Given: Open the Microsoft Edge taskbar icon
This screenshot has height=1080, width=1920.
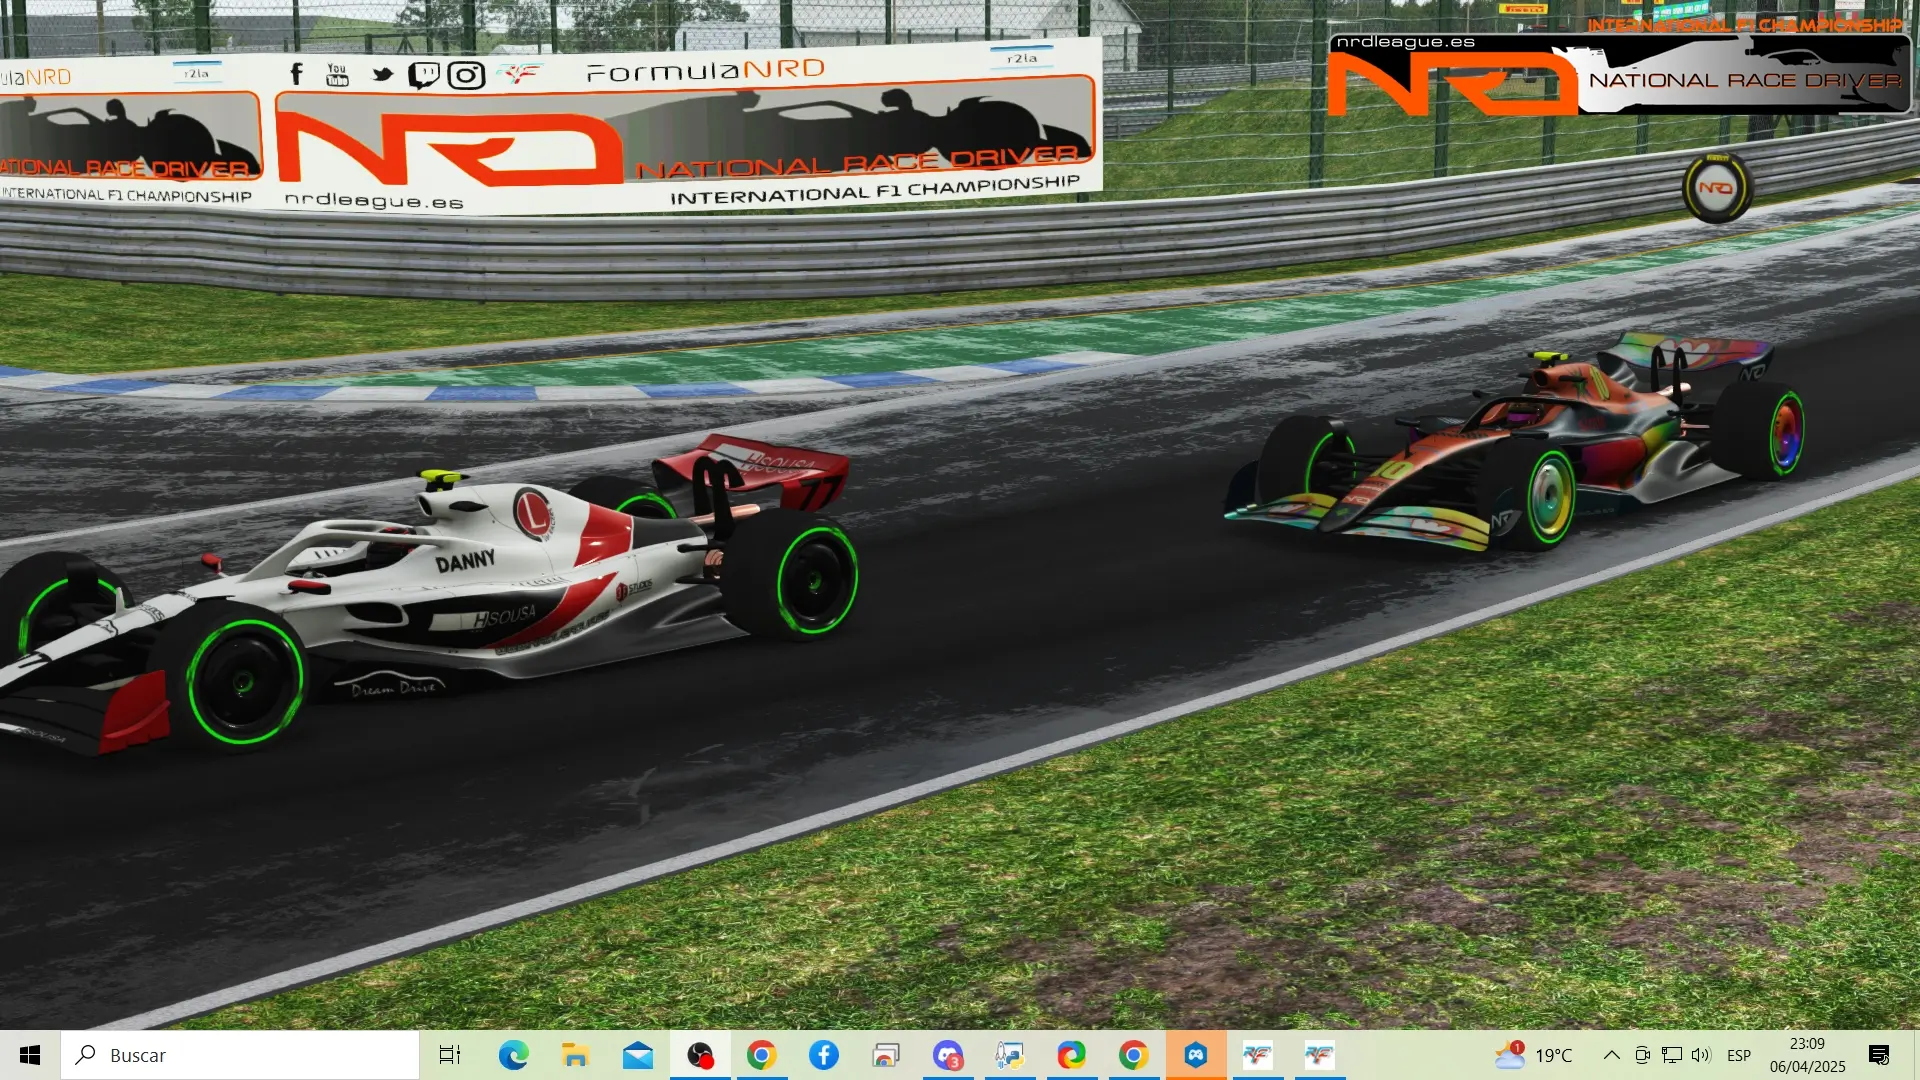Looking at the screenshot, I should tap(514, 1055).
